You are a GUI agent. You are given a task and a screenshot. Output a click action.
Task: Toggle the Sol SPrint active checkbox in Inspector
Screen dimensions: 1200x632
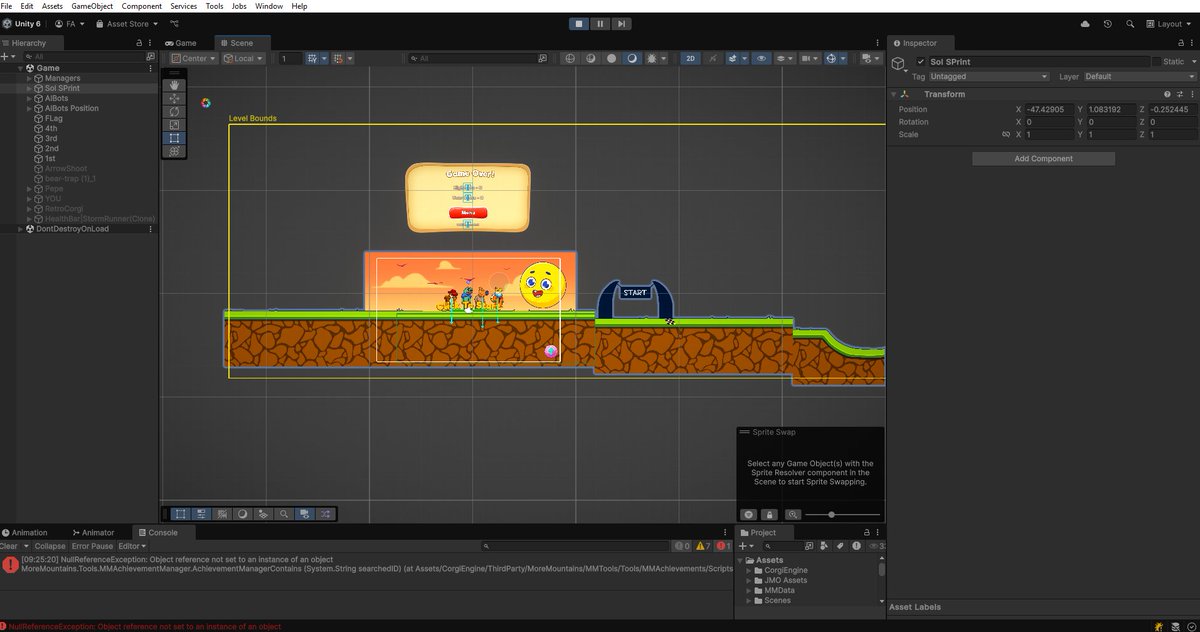pyautogui.click(x=921, y=62)
